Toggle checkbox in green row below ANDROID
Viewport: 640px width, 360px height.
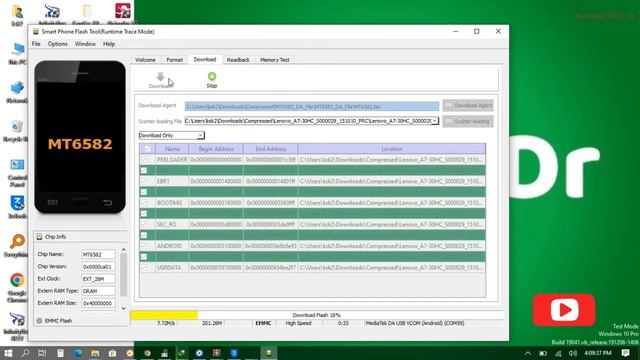144,257
